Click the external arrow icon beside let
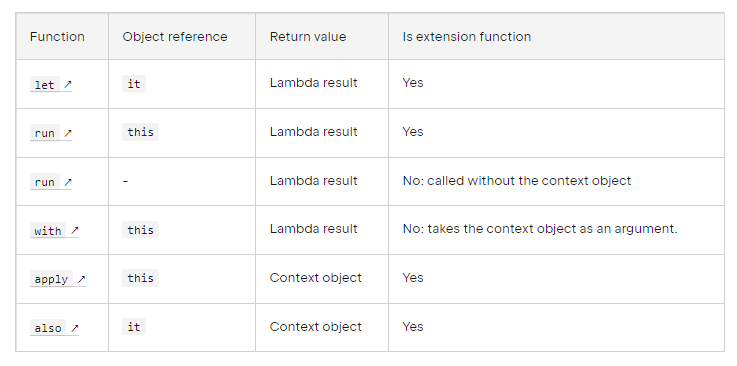737x366 pixels. pos(68,84)
